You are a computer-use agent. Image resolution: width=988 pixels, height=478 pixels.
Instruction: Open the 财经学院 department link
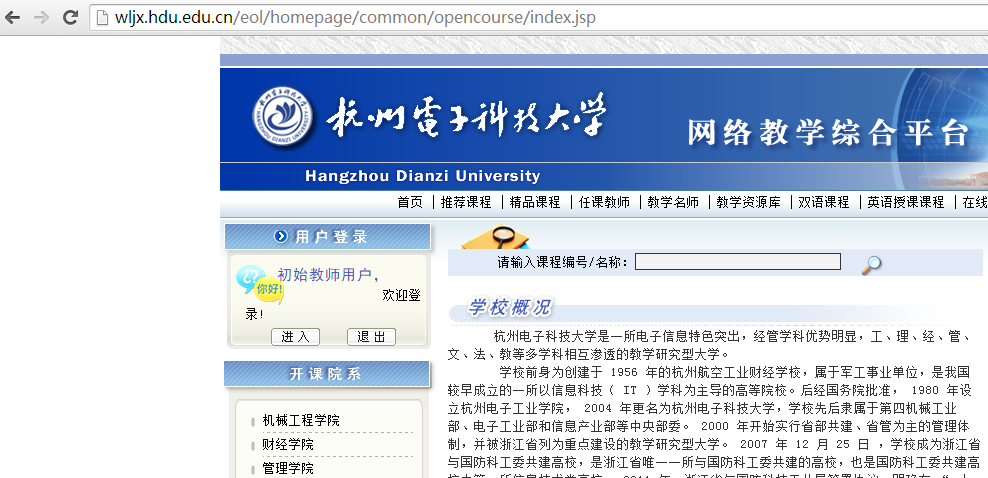[x=288, y=444]
